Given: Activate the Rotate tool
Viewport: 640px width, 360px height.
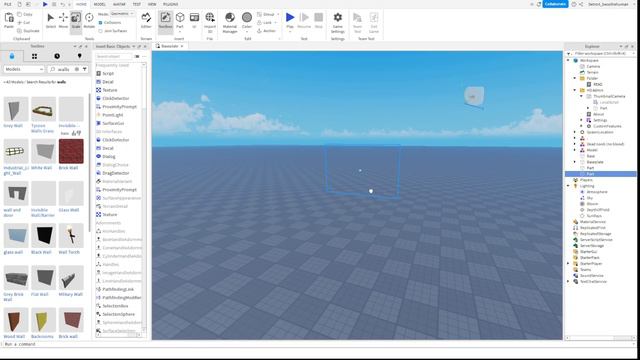Looking at the screenshot, I should (x=89, y=20).
